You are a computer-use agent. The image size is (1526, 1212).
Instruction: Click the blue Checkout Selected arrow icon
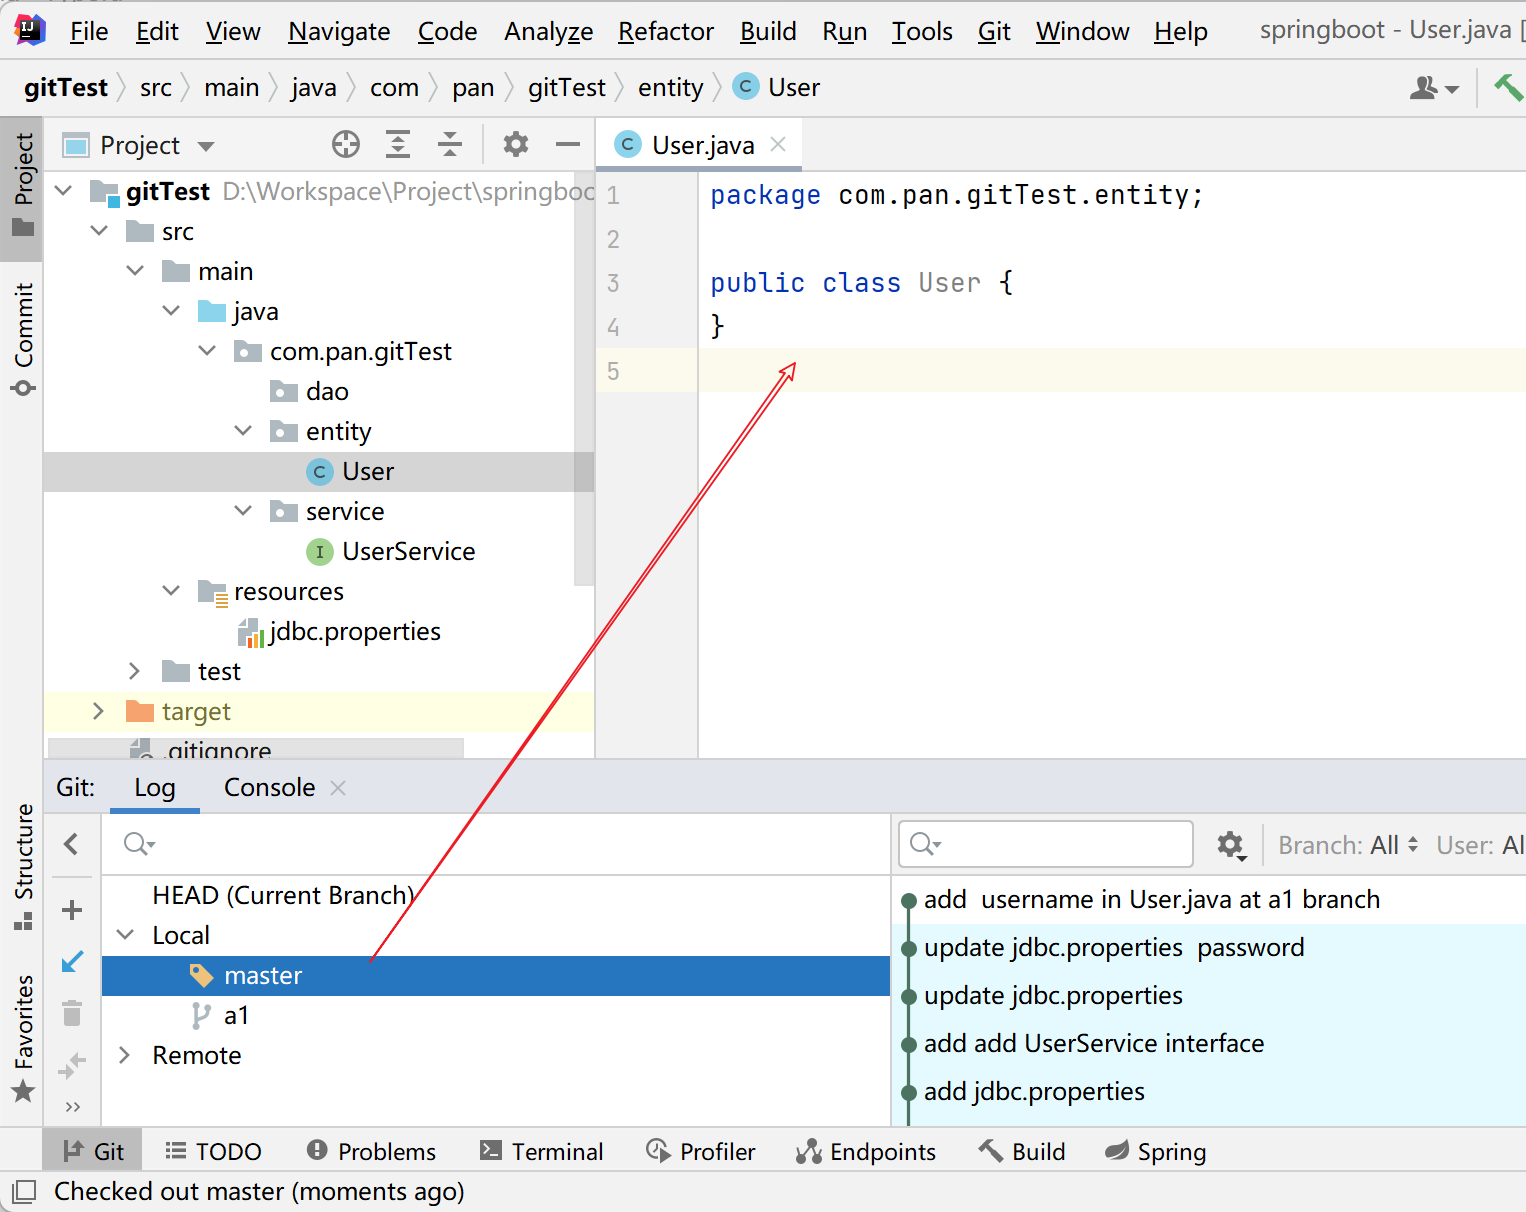tap(72, 962)
